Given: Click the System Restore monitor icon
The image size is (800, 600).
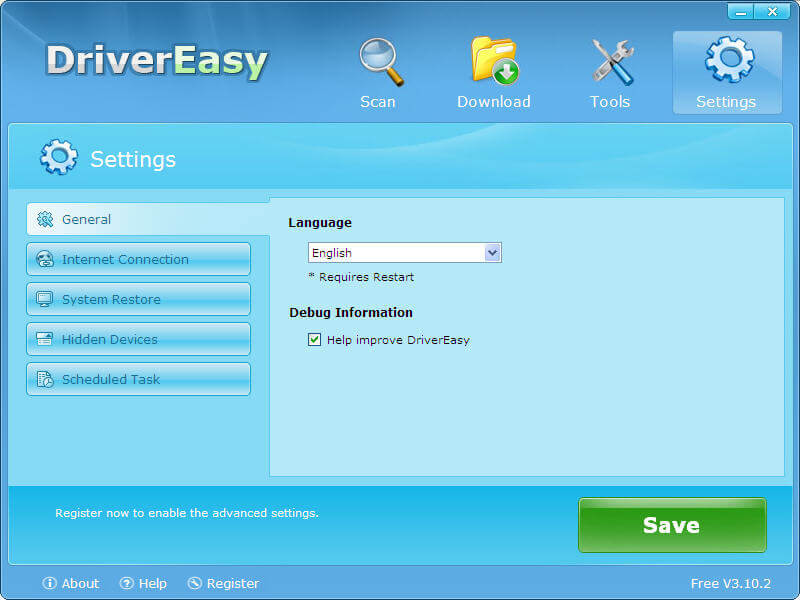Looking at the screenshot, I should [44, 299].
